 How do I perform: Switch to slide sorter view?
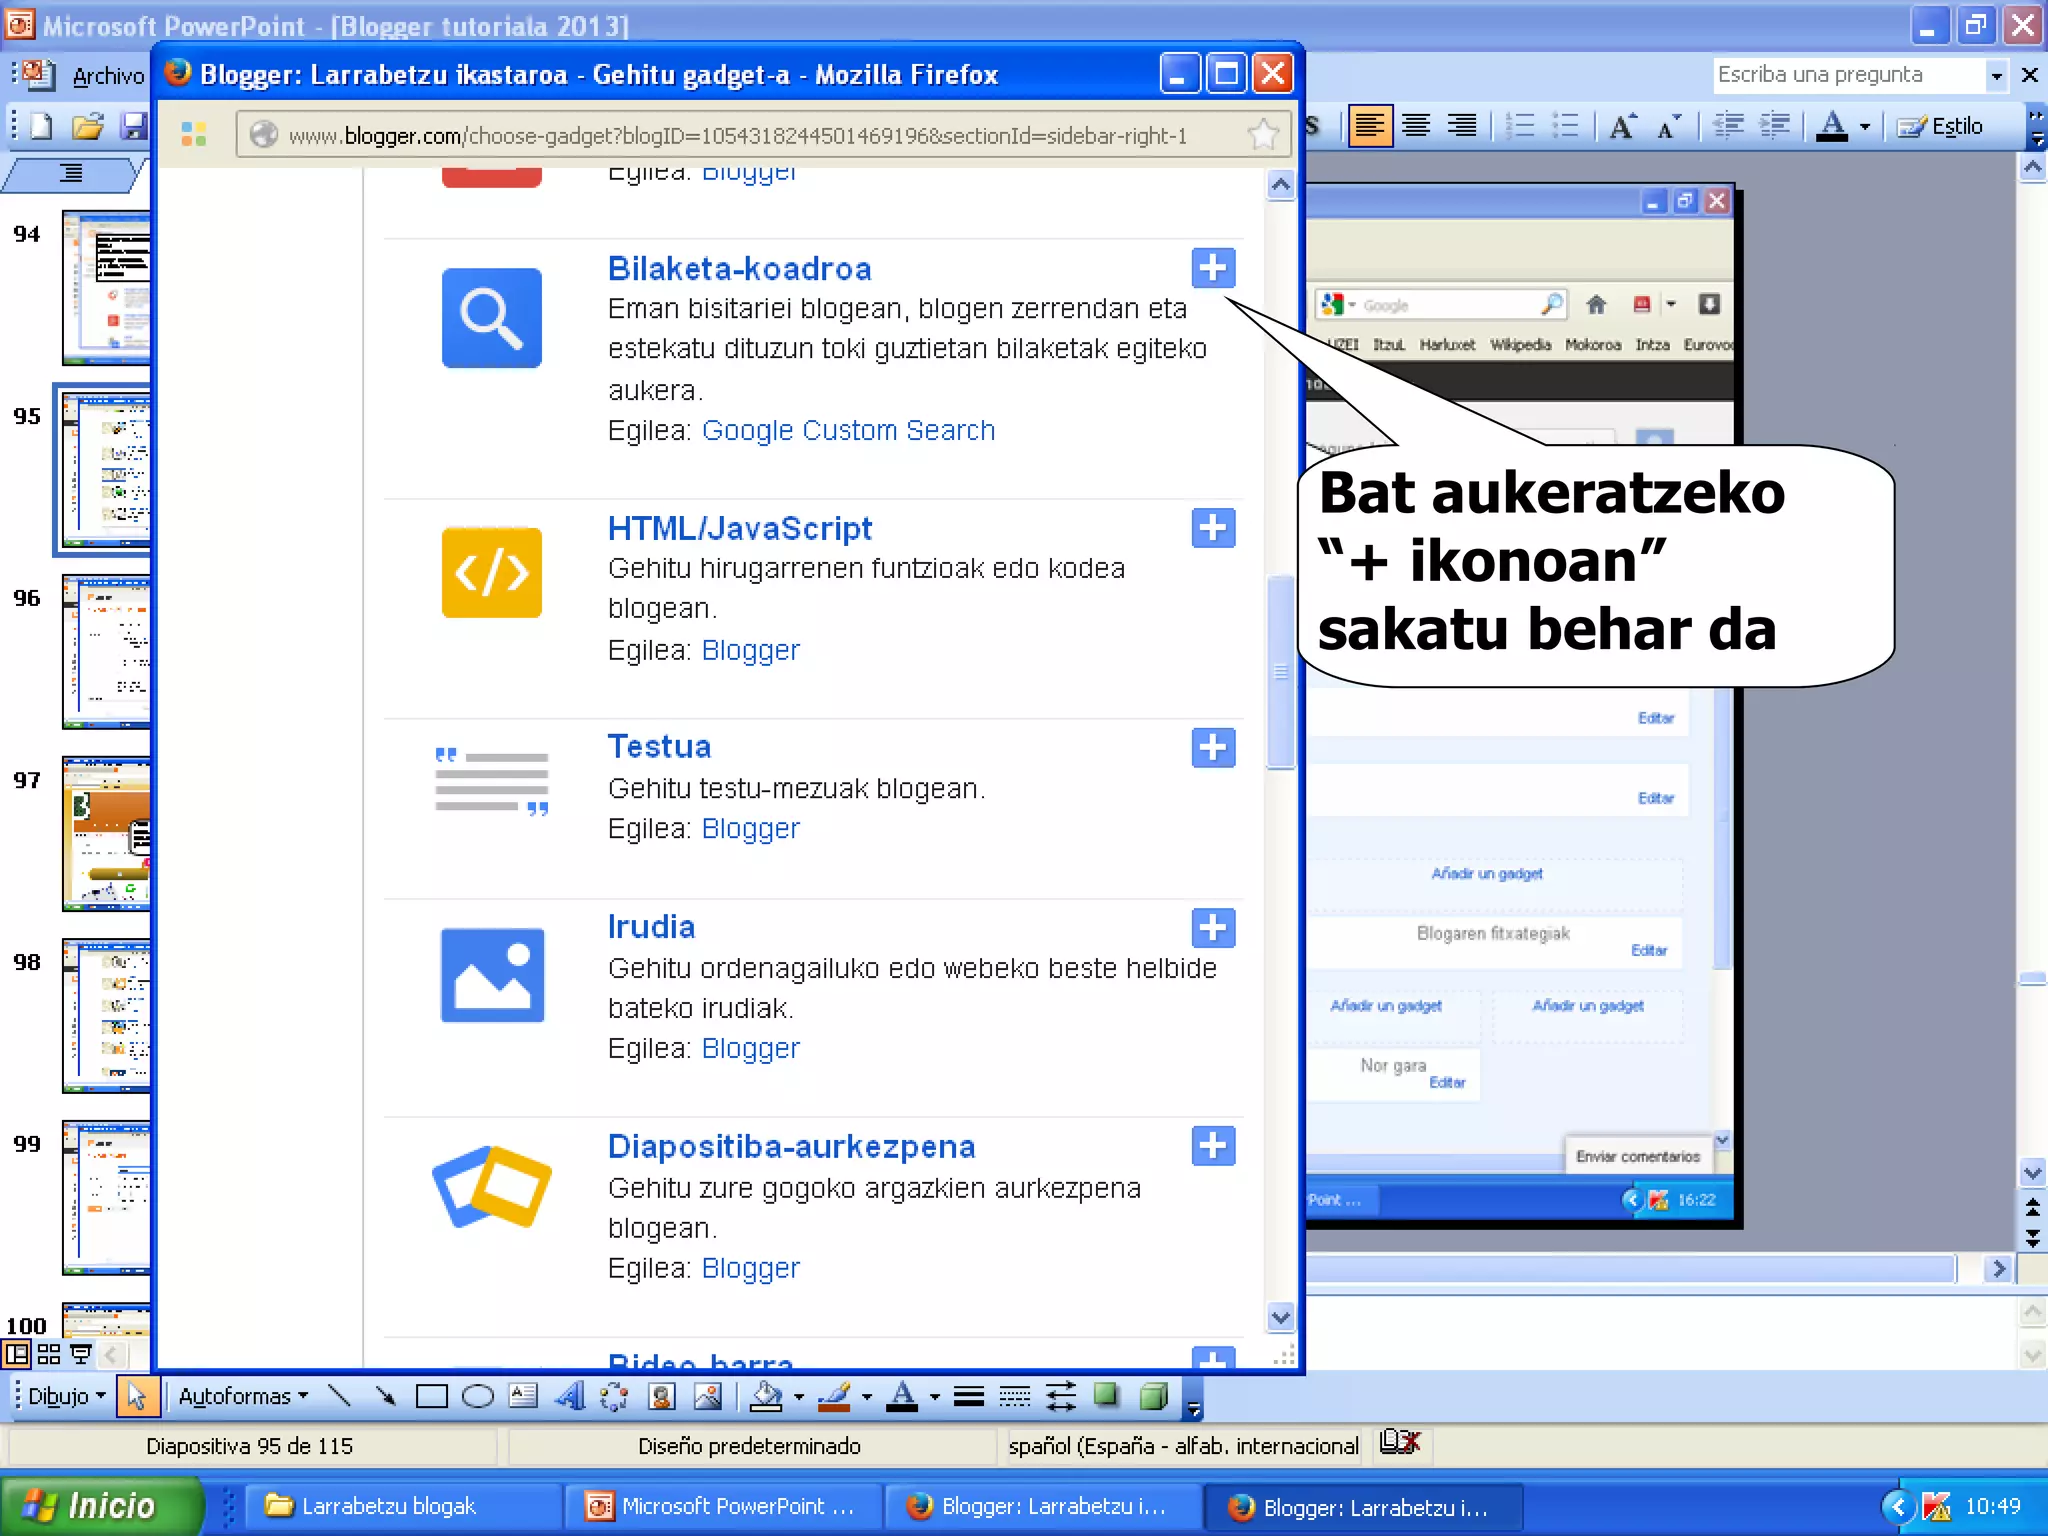[49, 1355]
